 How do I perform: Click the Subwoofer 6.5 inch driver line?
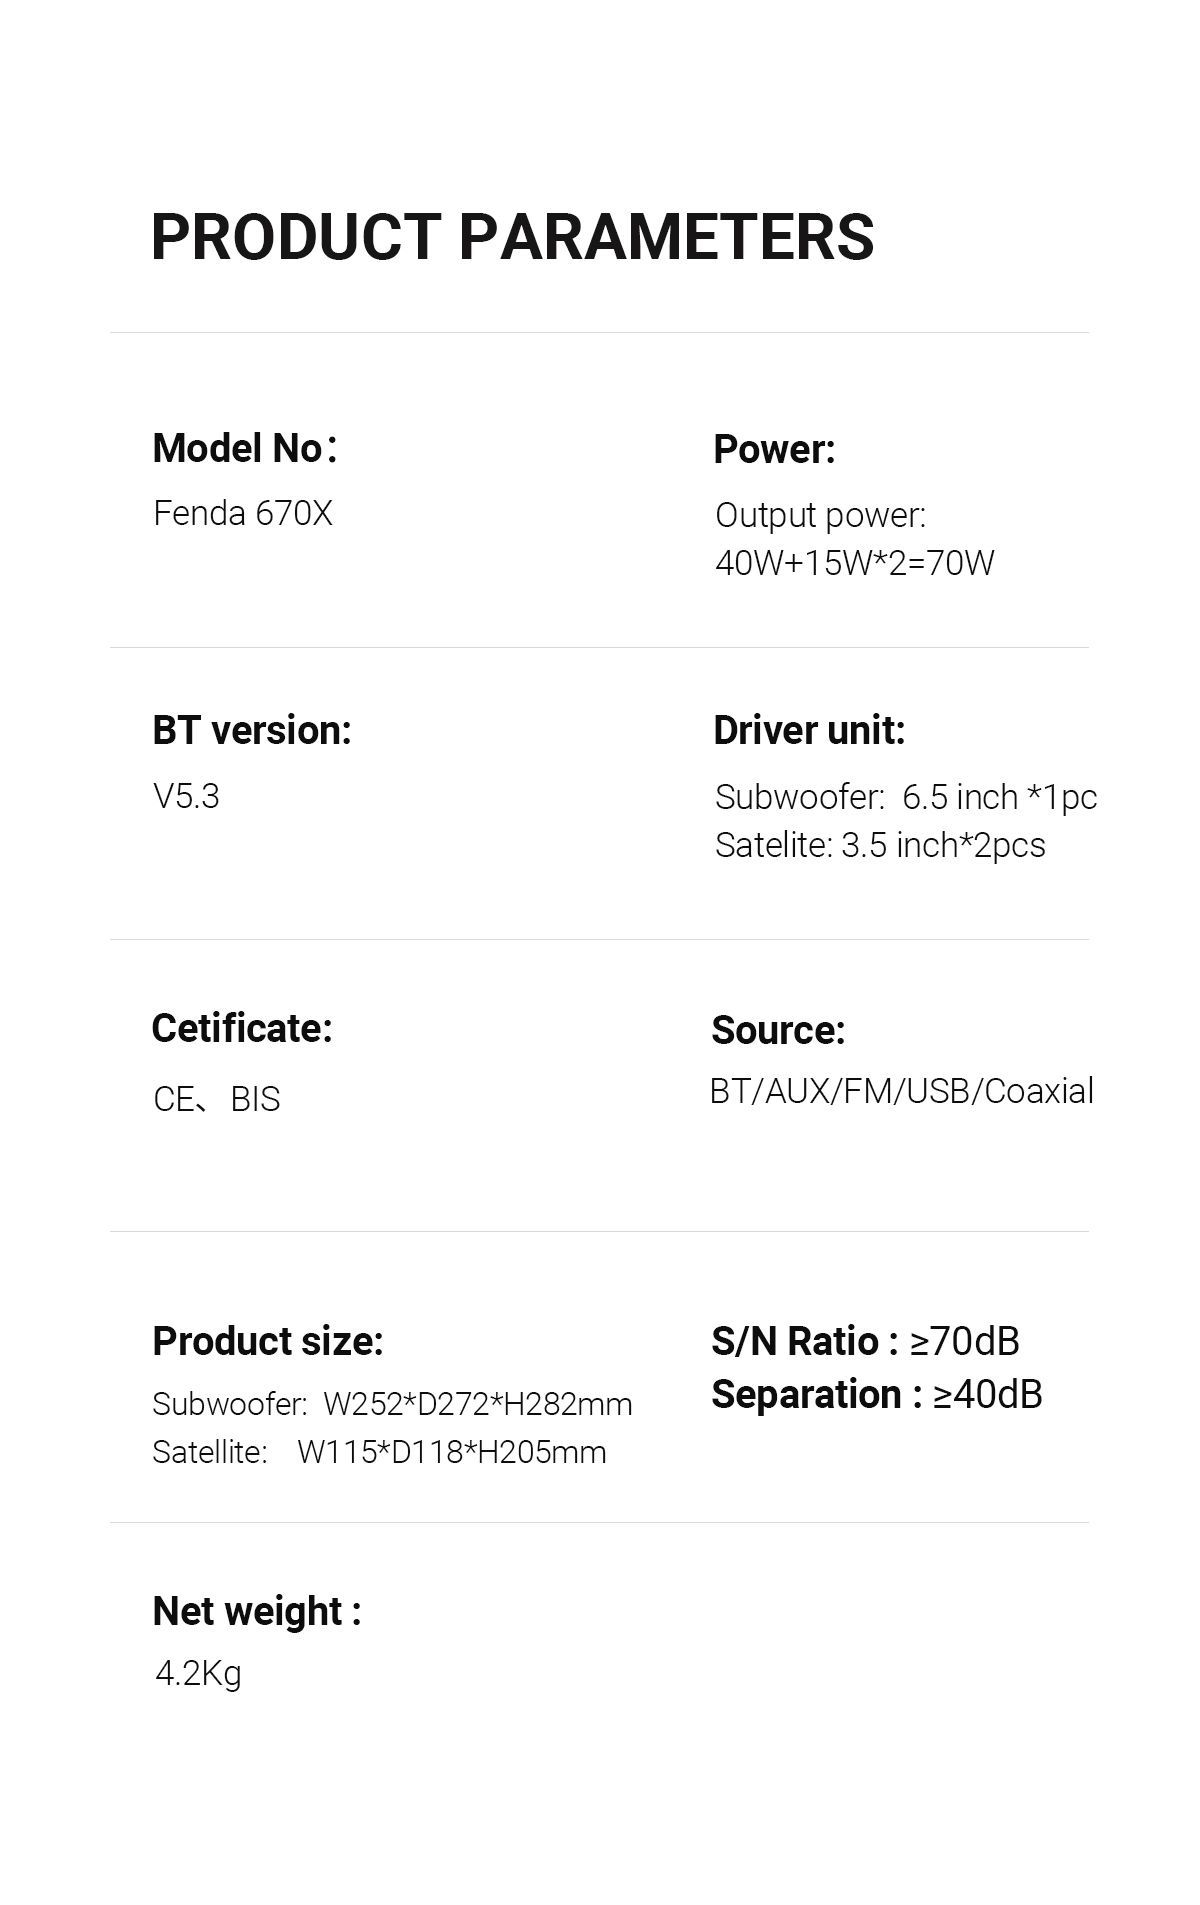[905, 797]
